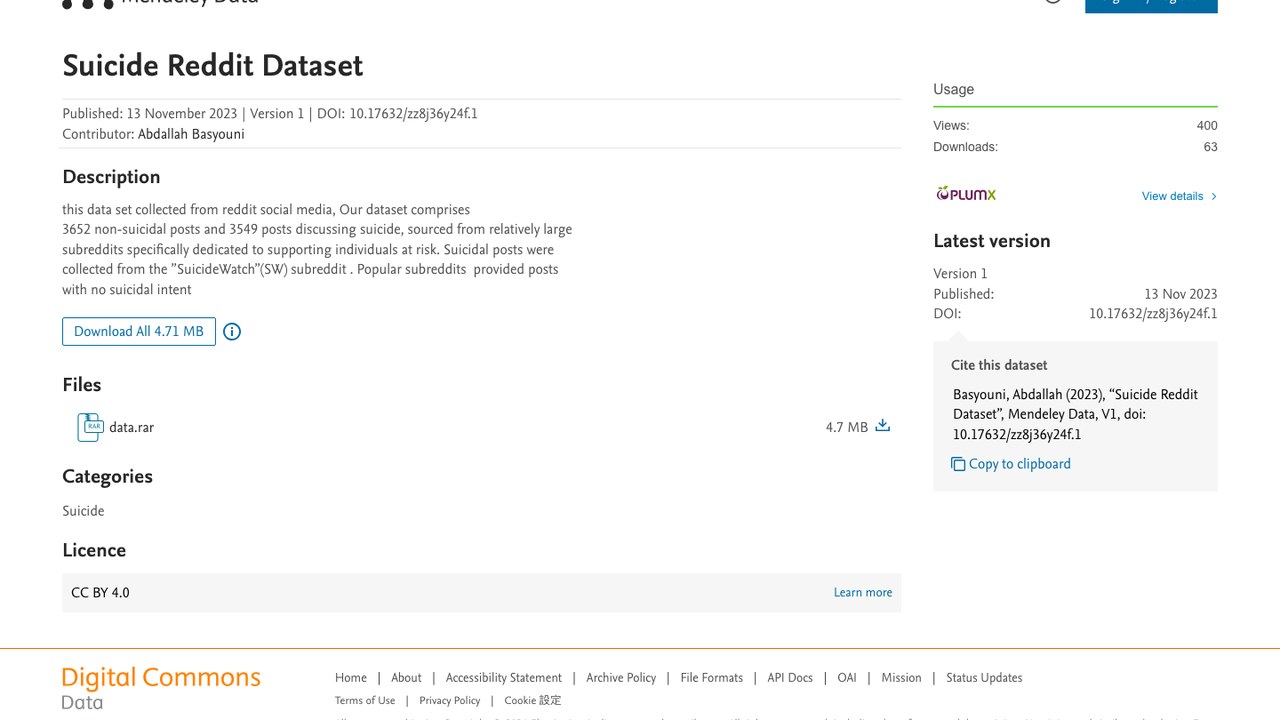This screenshot has width=1280, height=720.
Task: Click the downloads count "63"
Action: (1210, 147)
